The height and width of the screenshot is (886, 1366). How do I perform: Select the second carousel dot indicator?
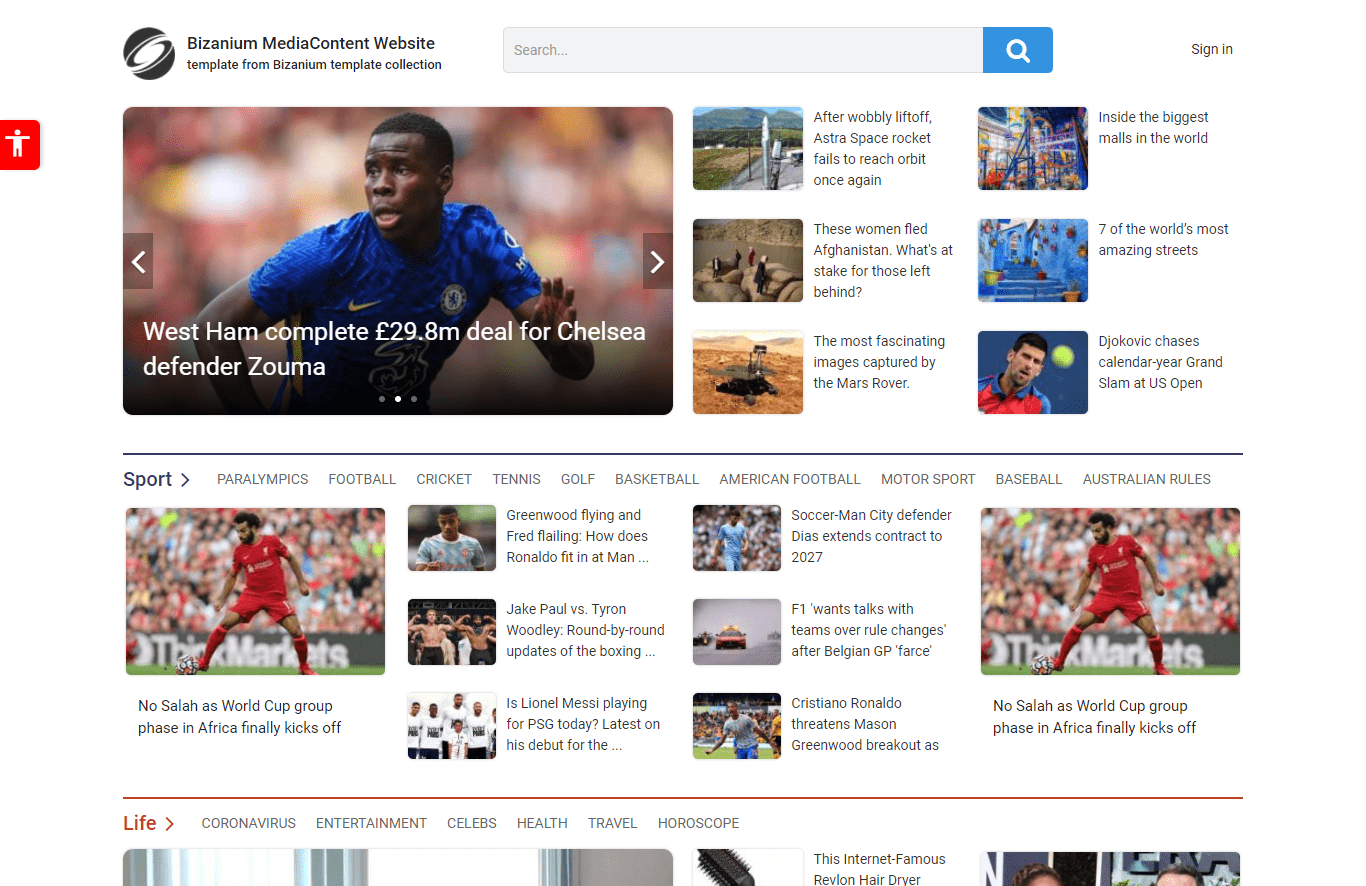(x=398, y=399)
